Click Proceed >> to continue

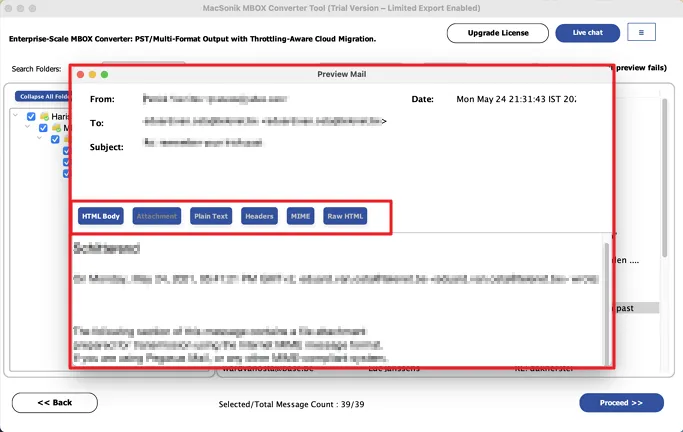point(622,403)
